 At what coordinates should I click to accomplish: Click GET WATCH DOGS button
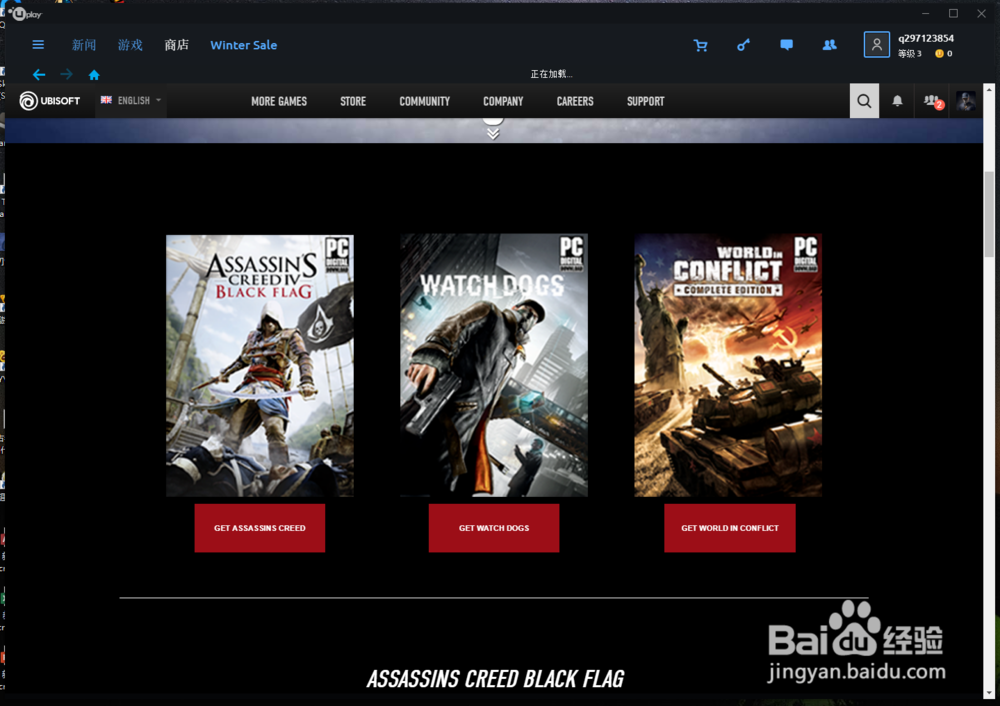click(x=494, y=528)
